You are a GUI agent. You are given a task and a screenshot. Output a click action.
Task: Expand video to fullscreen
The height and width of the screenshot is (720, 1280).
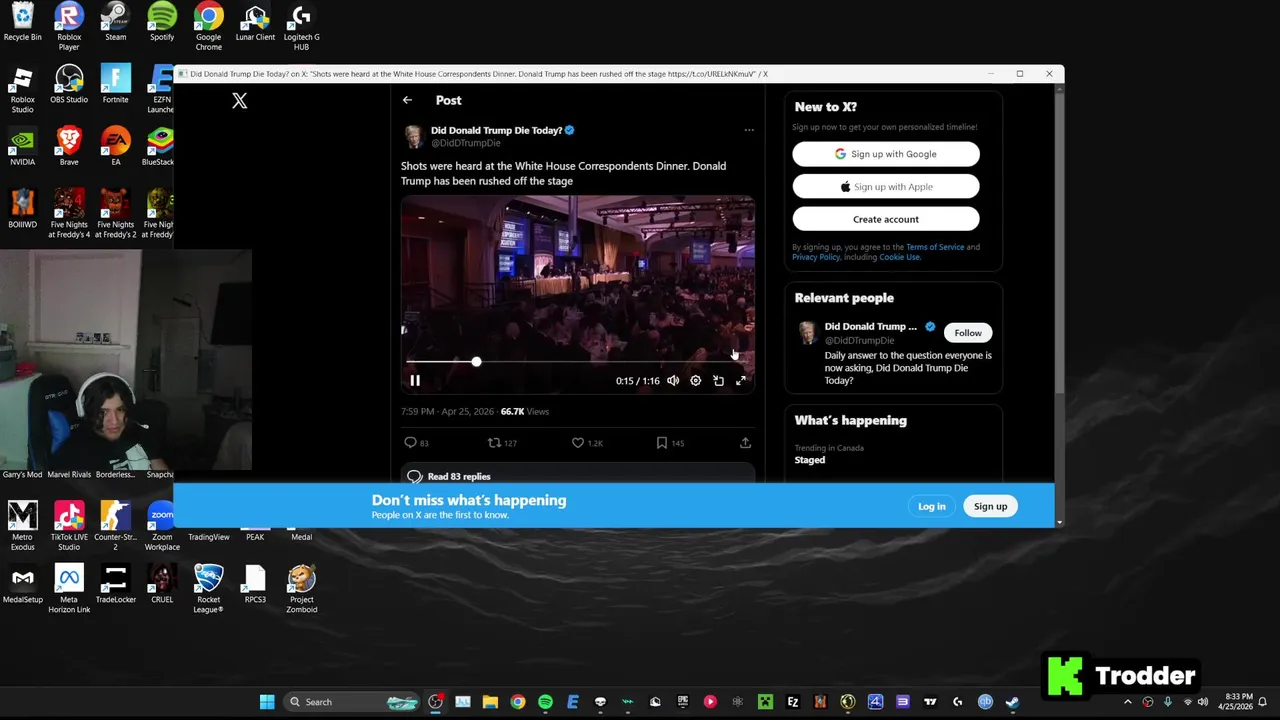[x=741, y=380]
